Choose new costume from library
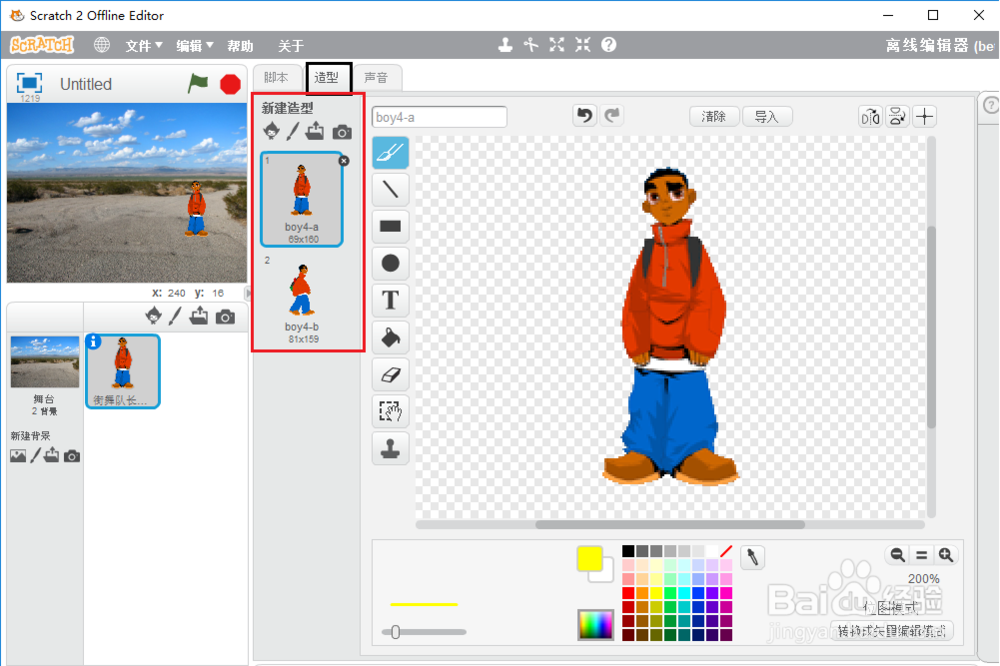This screenshot has height=666, width=1000. point(272,131)
